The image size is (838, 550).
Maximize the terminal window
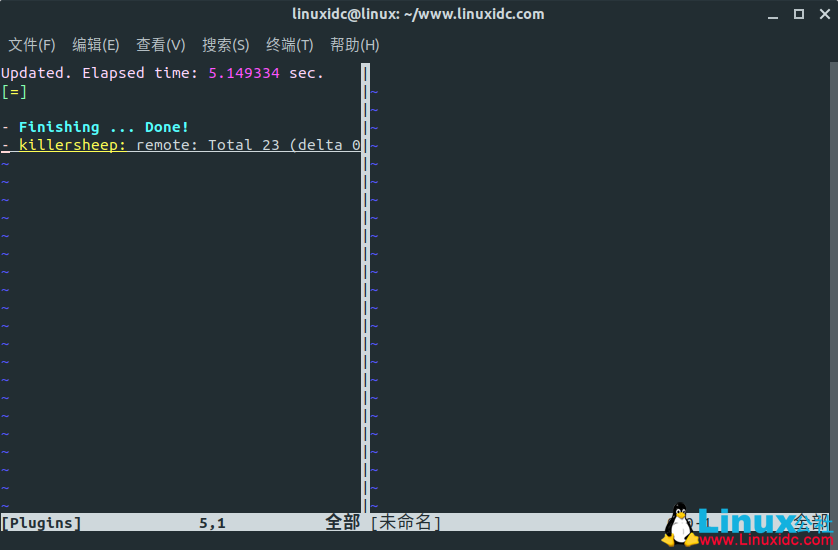click(799, 14)
